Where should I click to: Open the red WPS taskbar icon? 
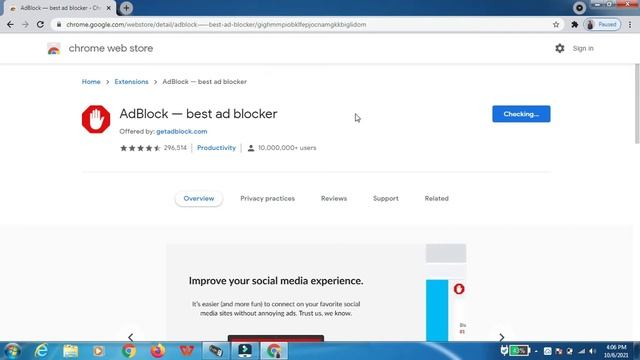point(187,351)
